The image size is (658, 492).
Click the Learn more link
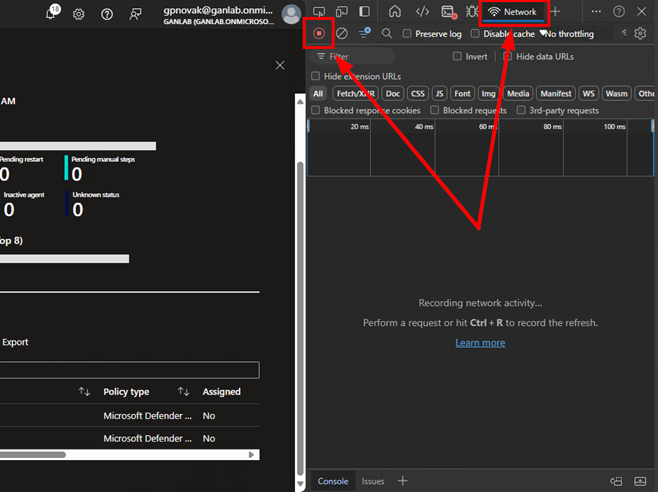click(x=480, y=343)
